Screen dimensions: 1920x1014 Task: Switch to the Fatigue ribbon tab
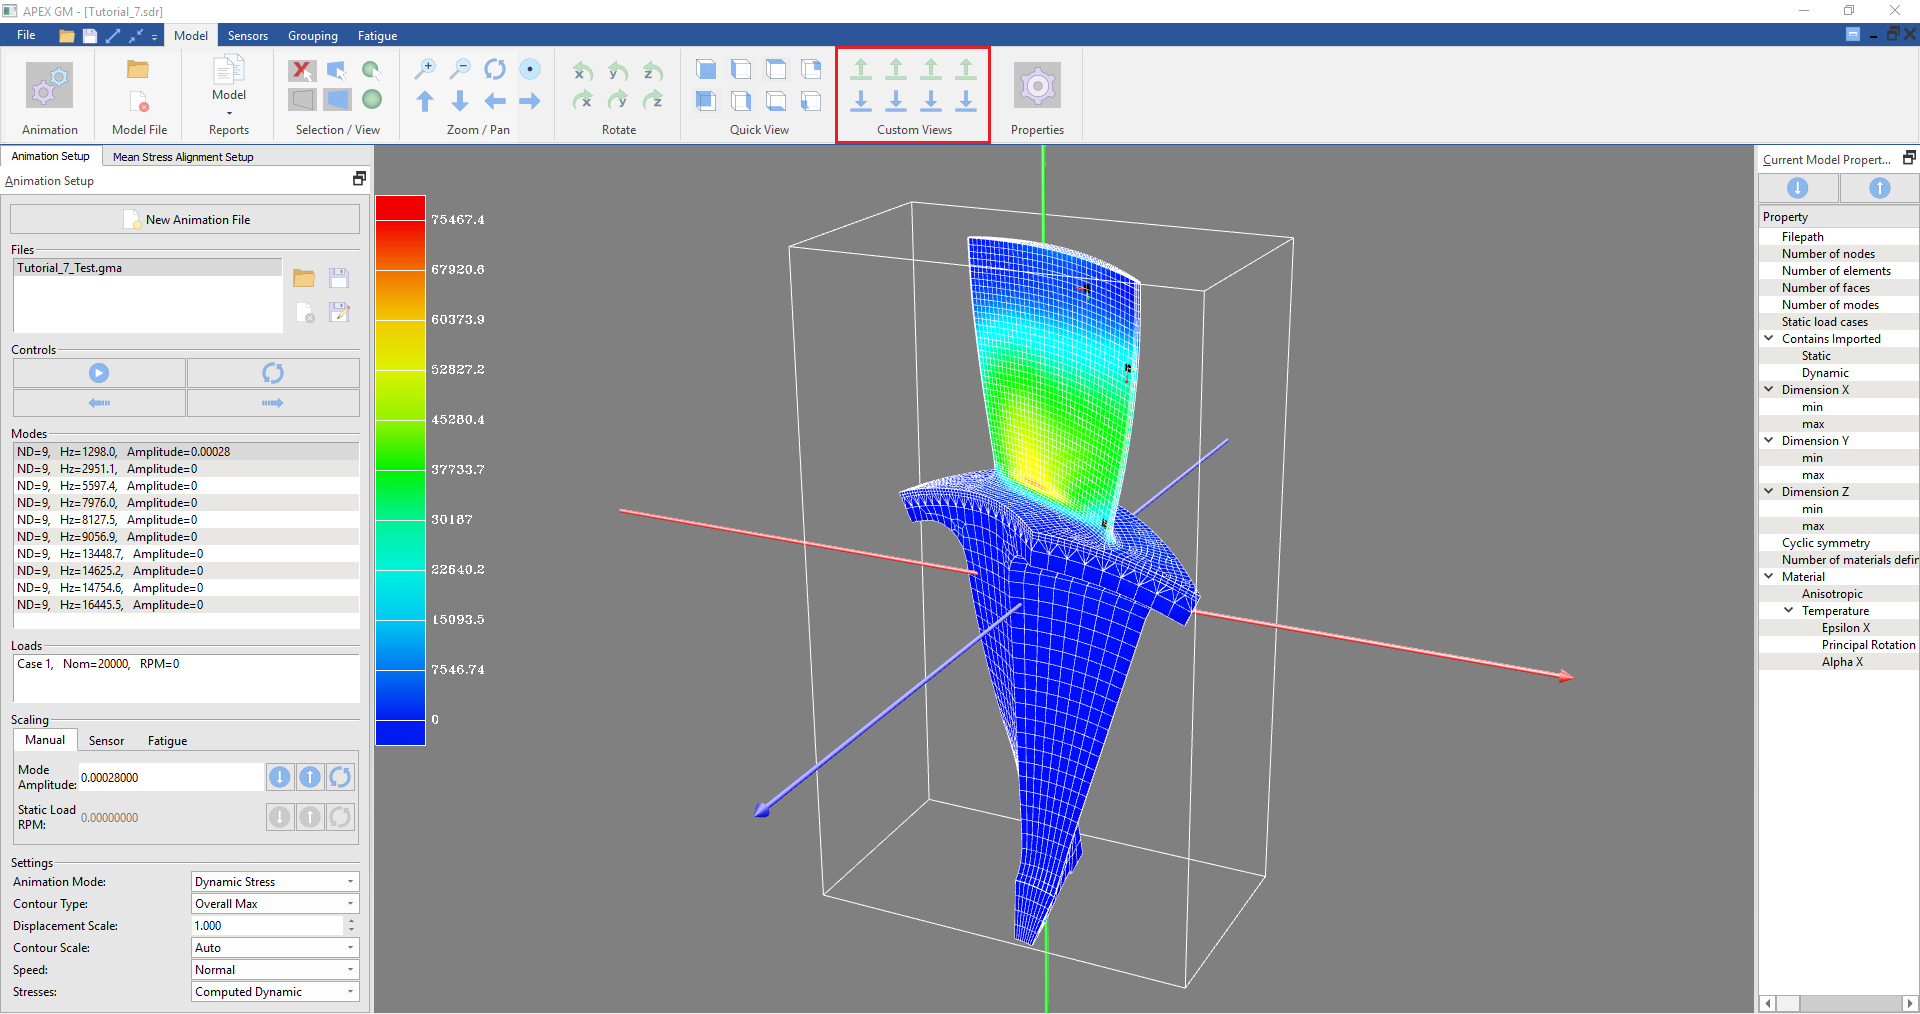378,36
